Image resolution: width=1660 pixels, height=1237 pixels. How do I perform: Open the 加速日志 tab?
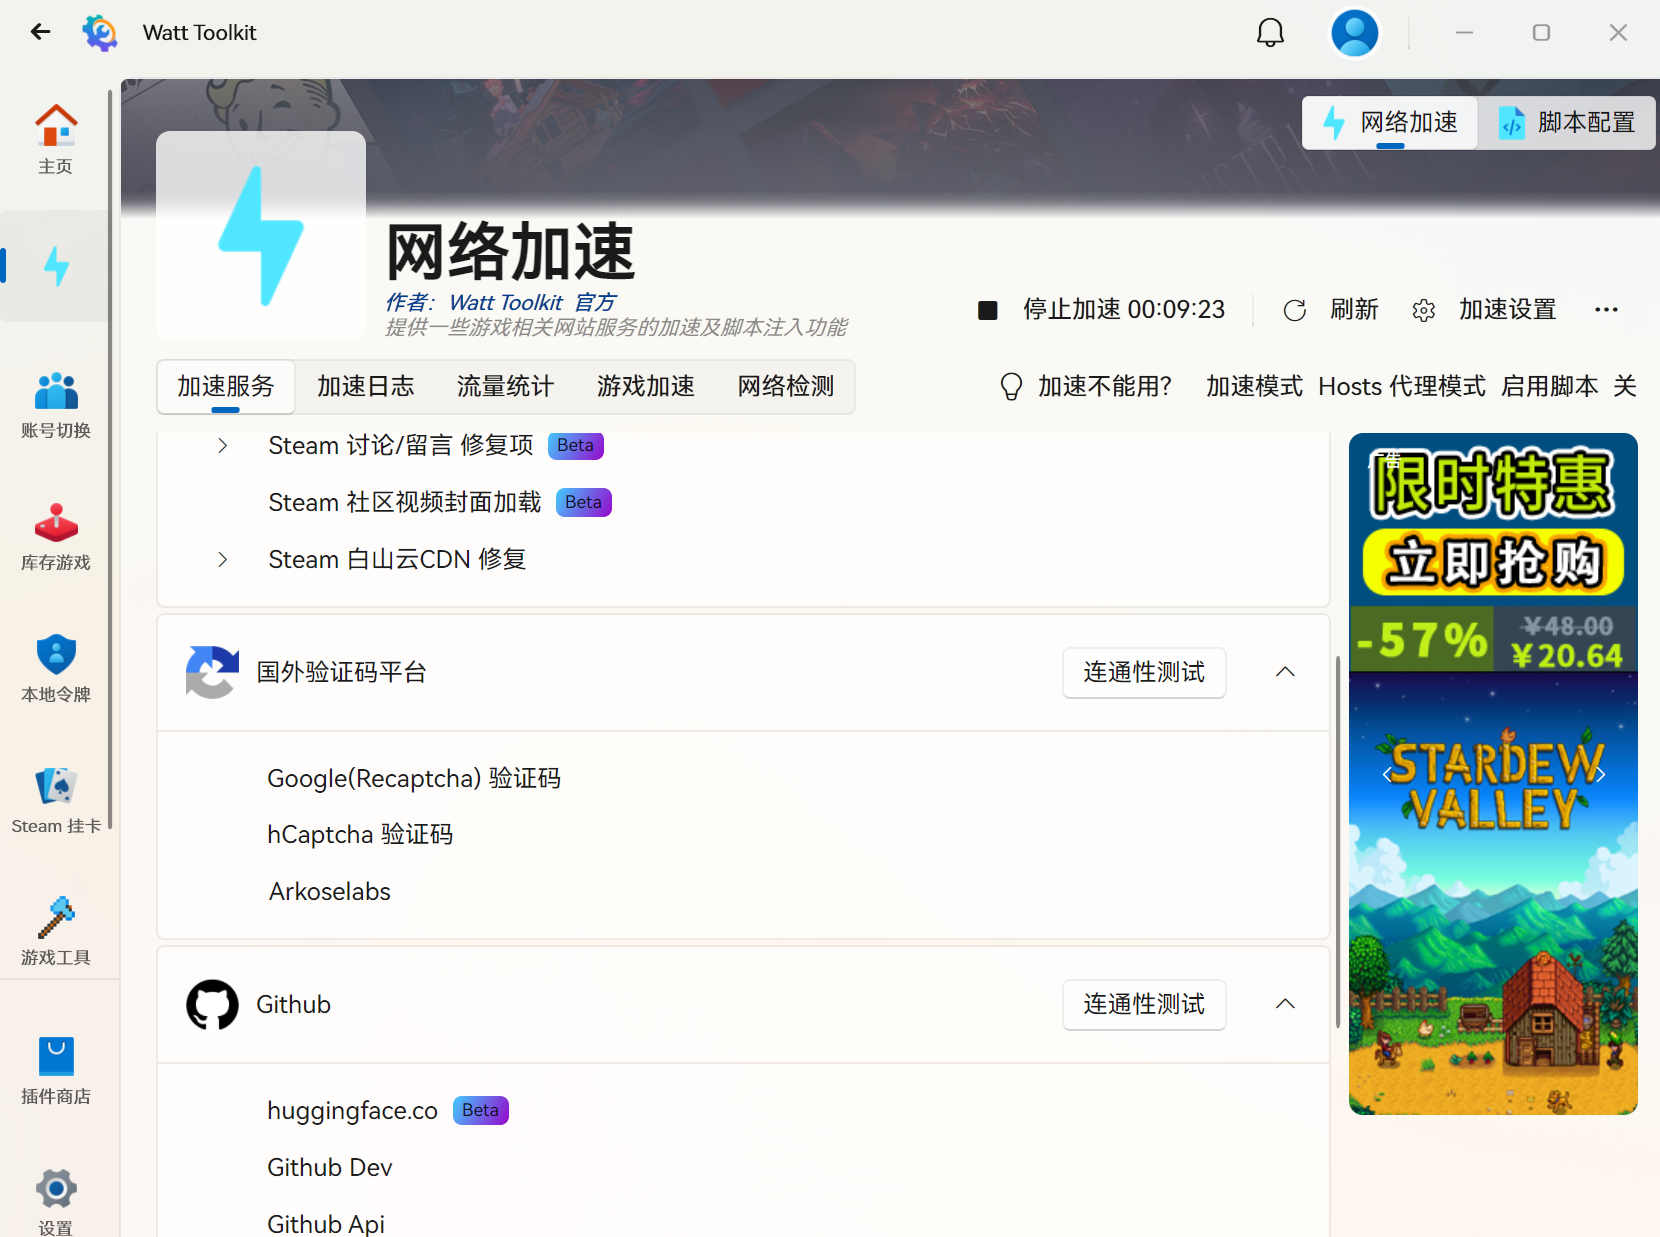coord(365,386)
